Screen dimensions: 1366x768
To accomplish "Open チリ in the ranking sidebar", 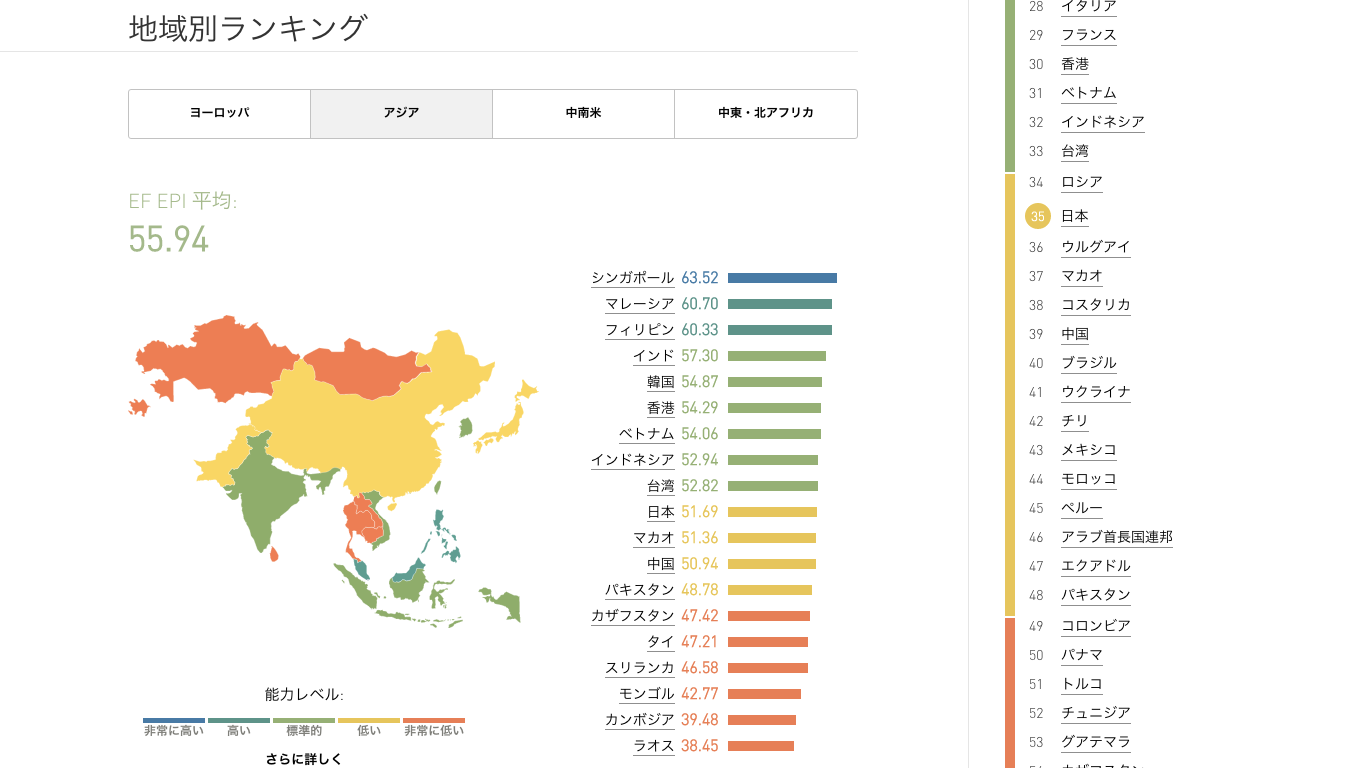I will coord(1075,421).
